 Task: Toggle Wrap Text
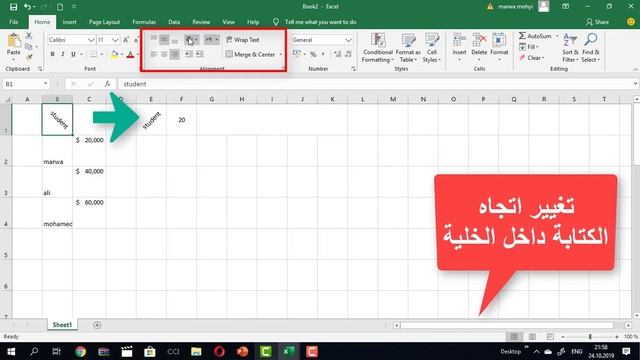point(243,40)
